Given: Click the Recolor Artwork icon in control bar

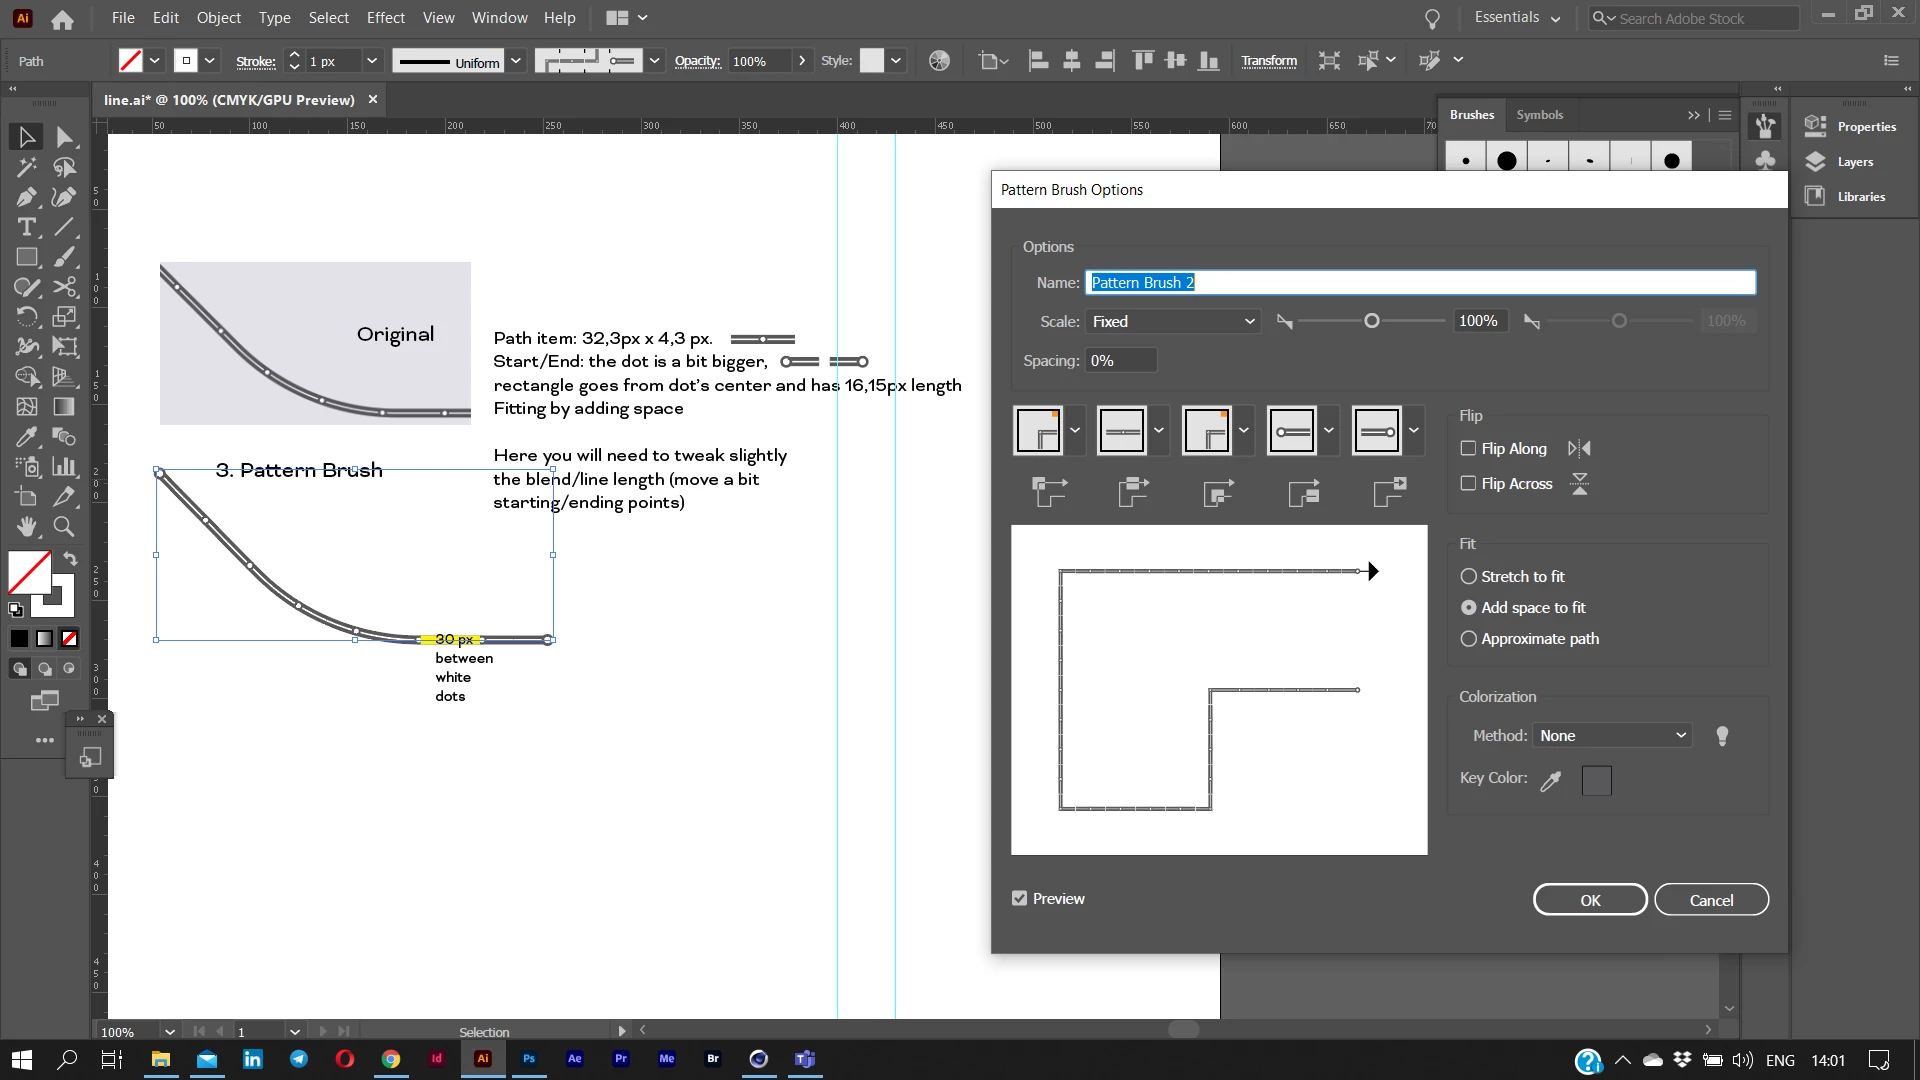Looking at the screenshot, I should (939, 61).
